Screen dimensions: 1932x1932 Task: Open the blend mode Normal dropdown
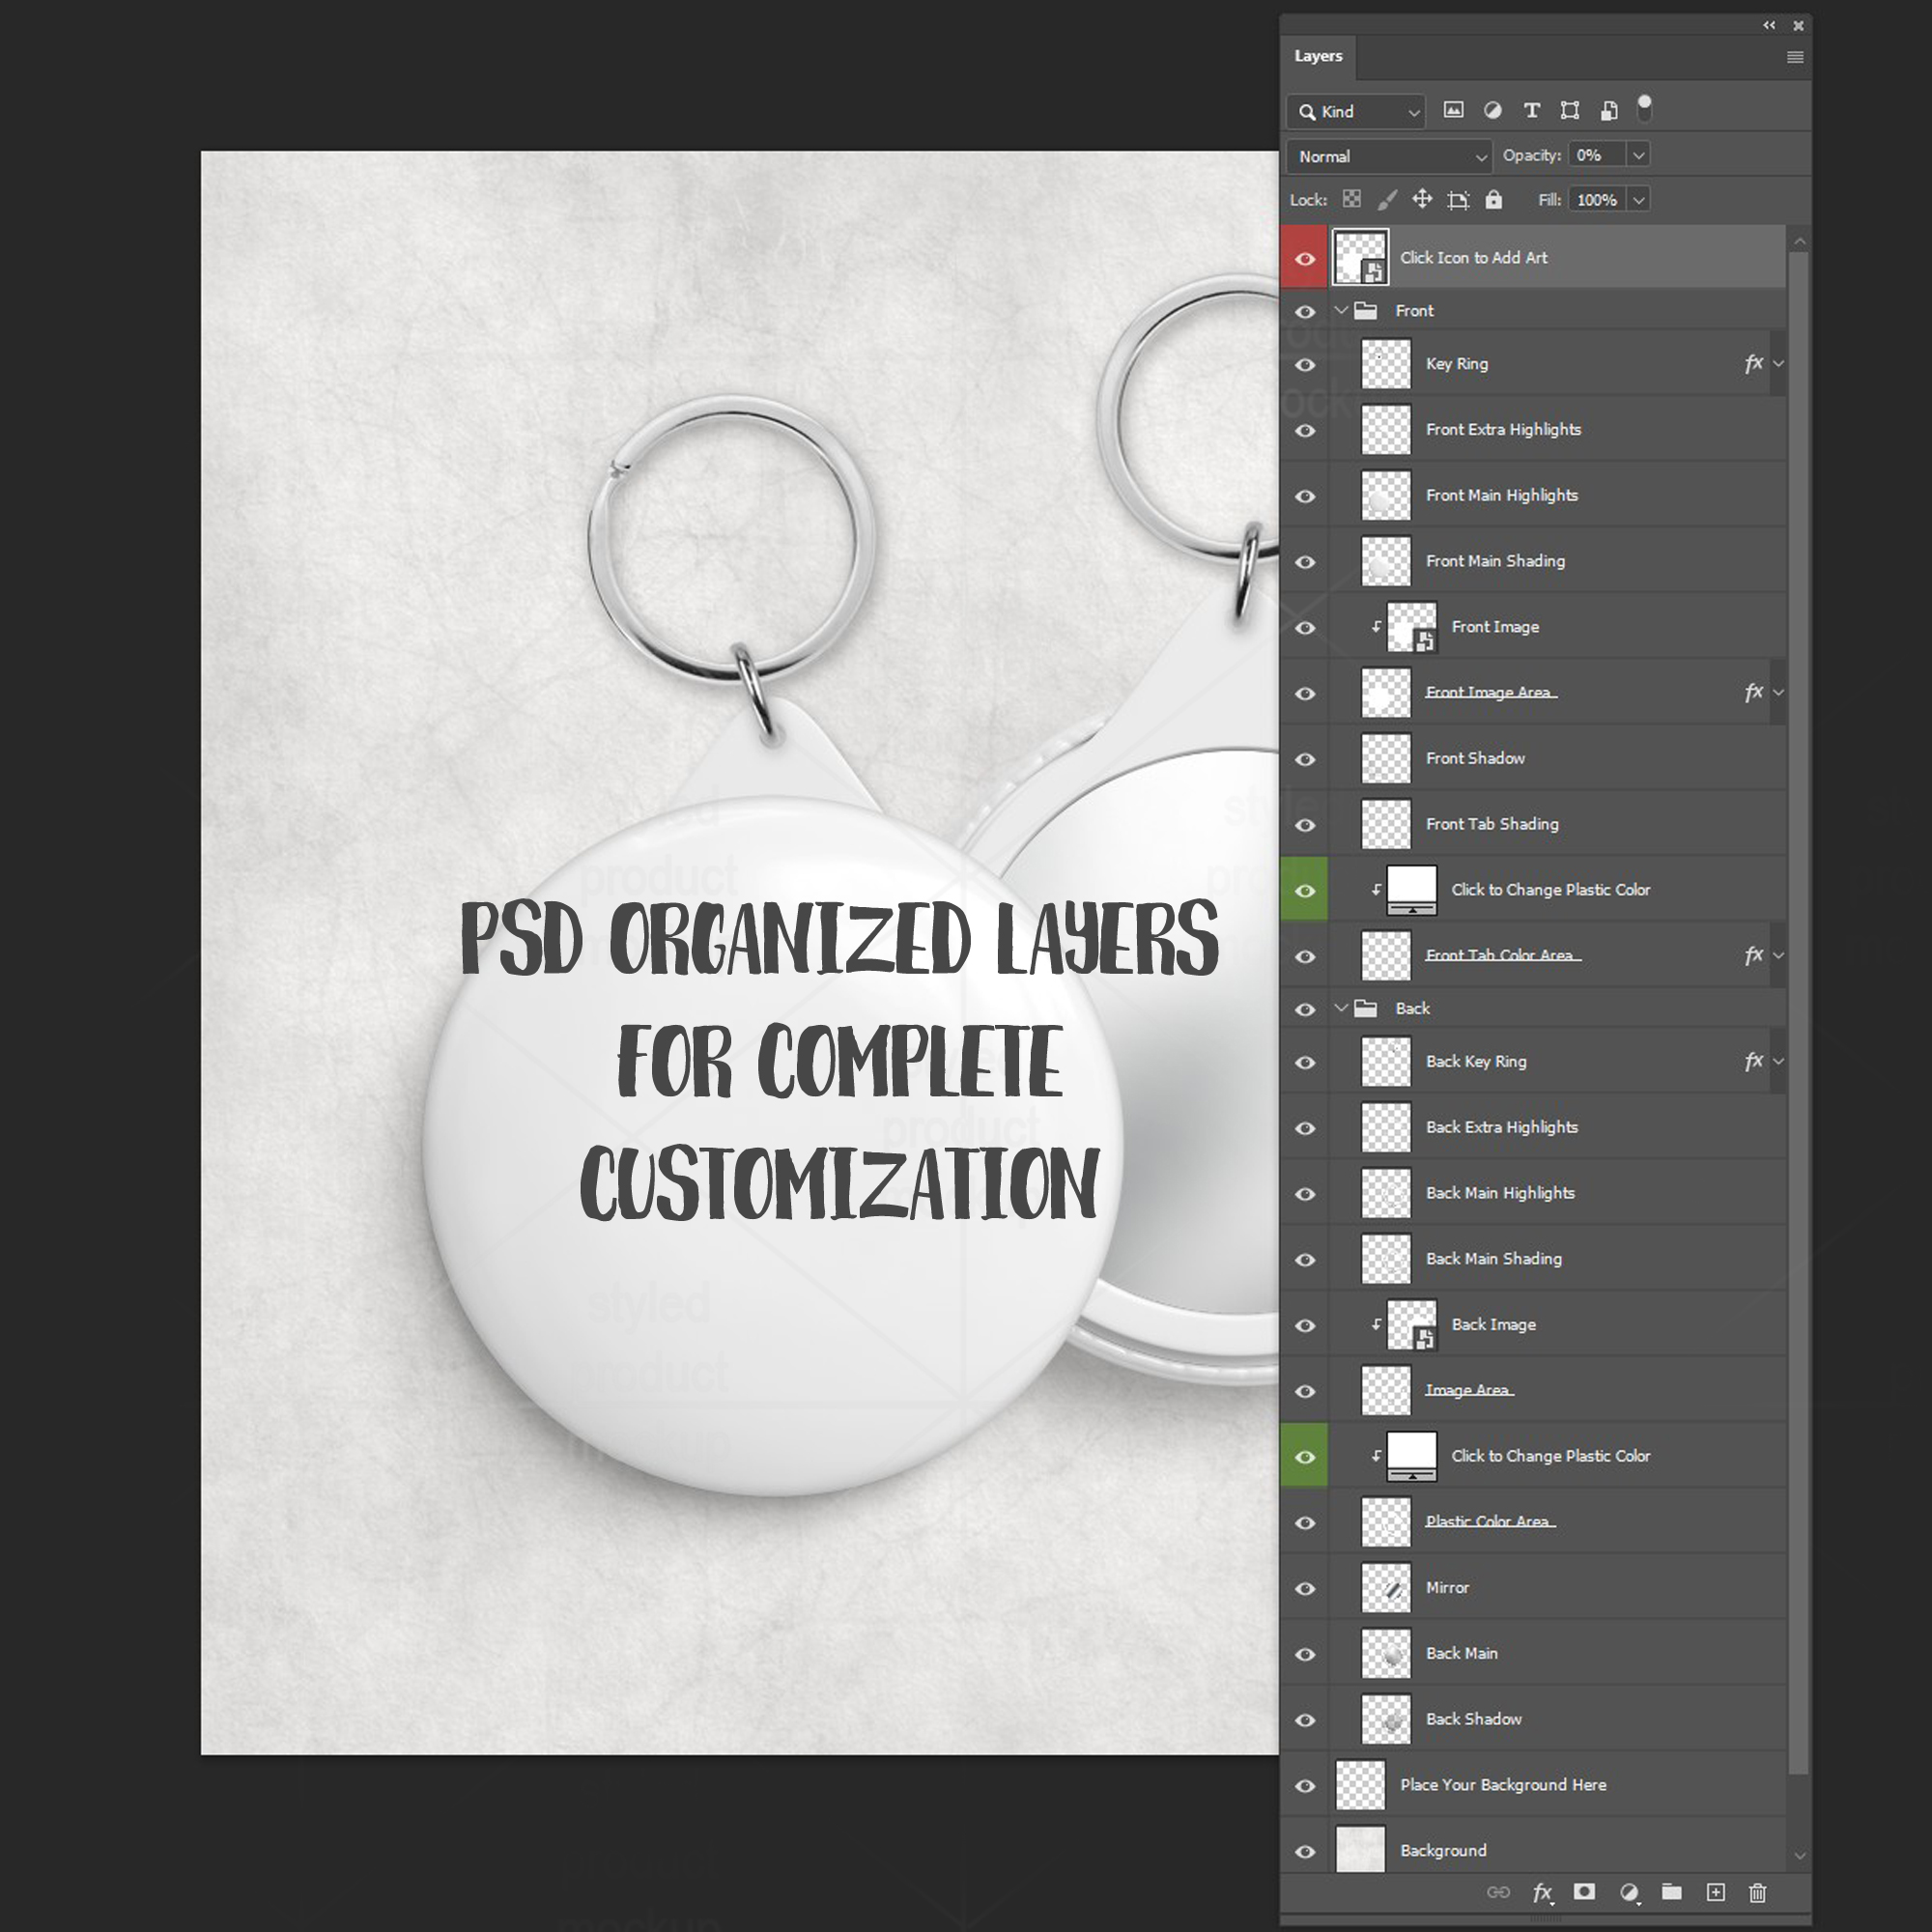pos(1390,156)
